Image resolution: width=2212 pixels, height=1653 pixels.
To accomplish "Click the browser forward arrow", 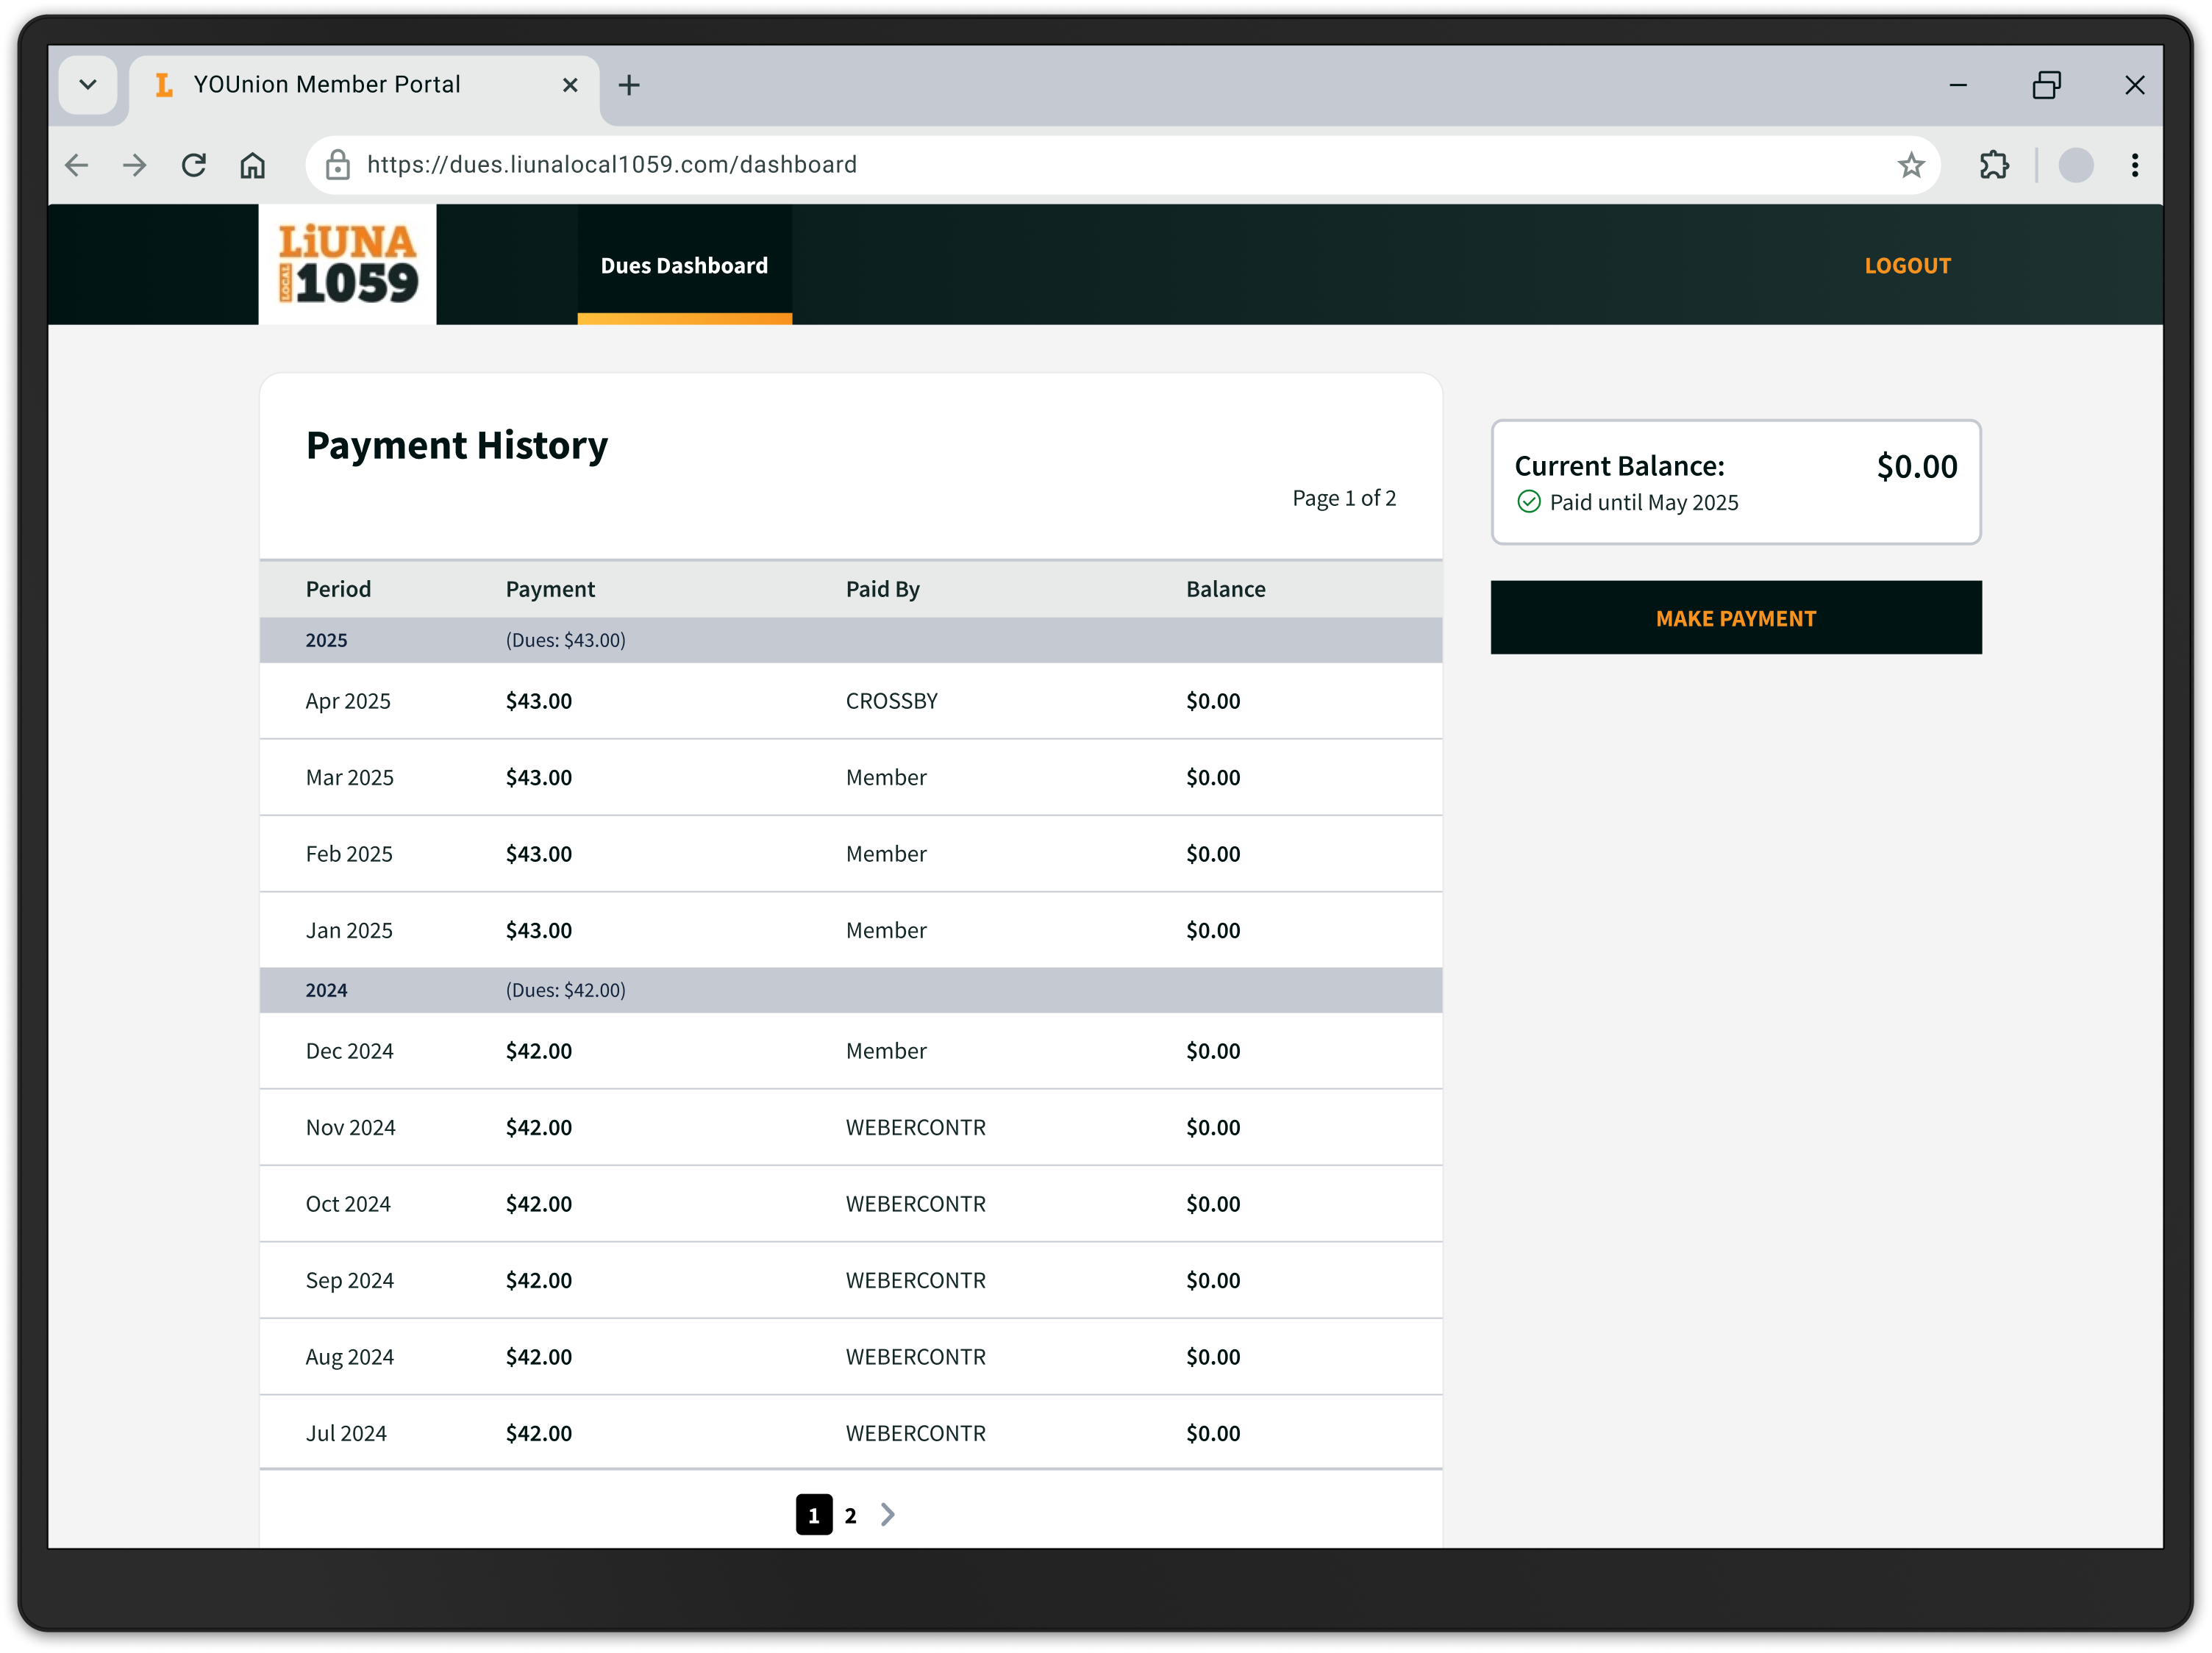I will pyautogui.click(x=134, y=165).
